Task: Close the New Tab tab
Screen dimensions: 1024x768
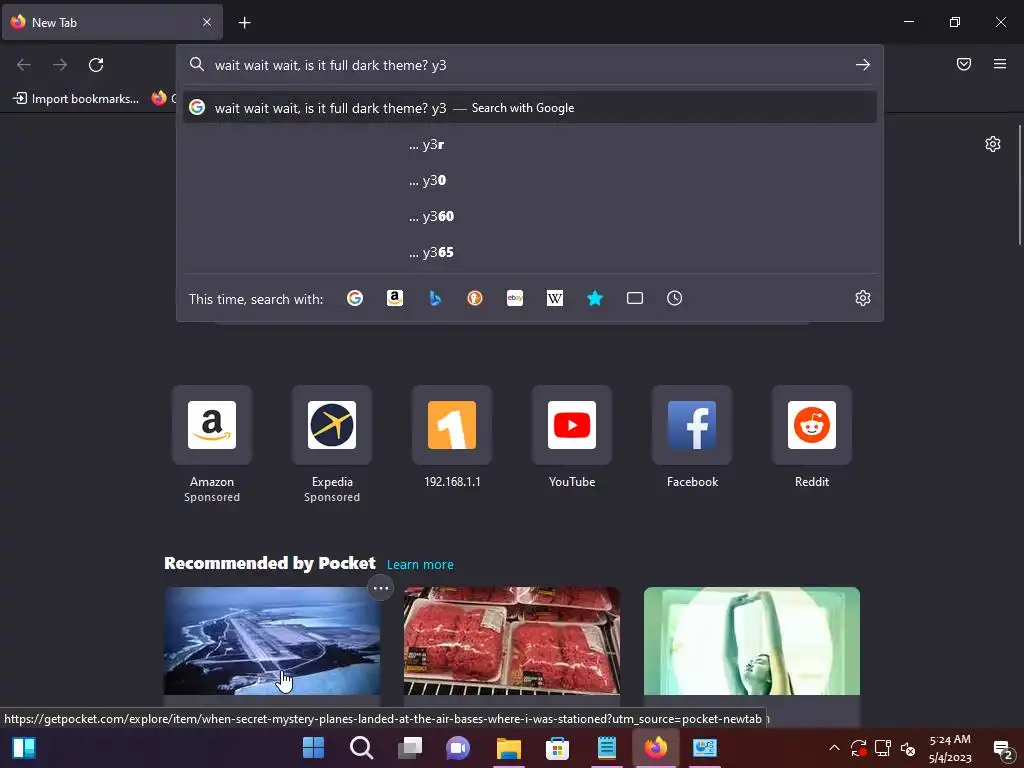Action: pyautogui.click(x=206, y=22)
